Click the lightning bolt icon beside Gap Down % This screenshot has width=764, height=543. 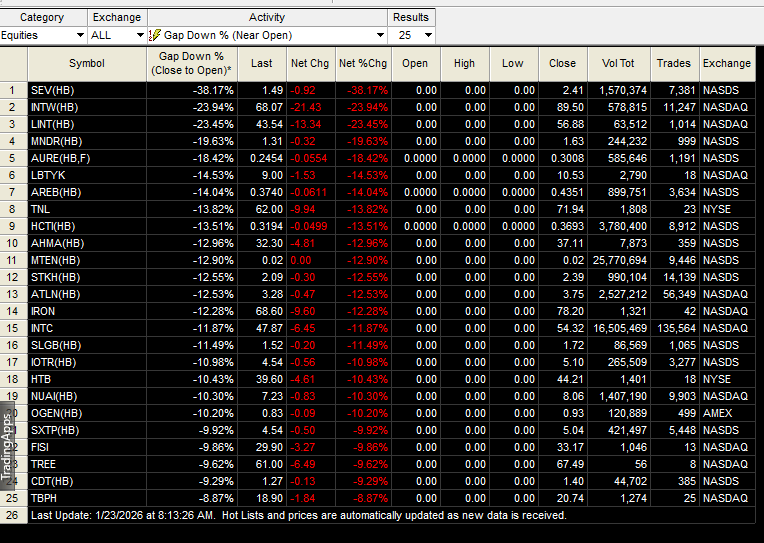154,35
